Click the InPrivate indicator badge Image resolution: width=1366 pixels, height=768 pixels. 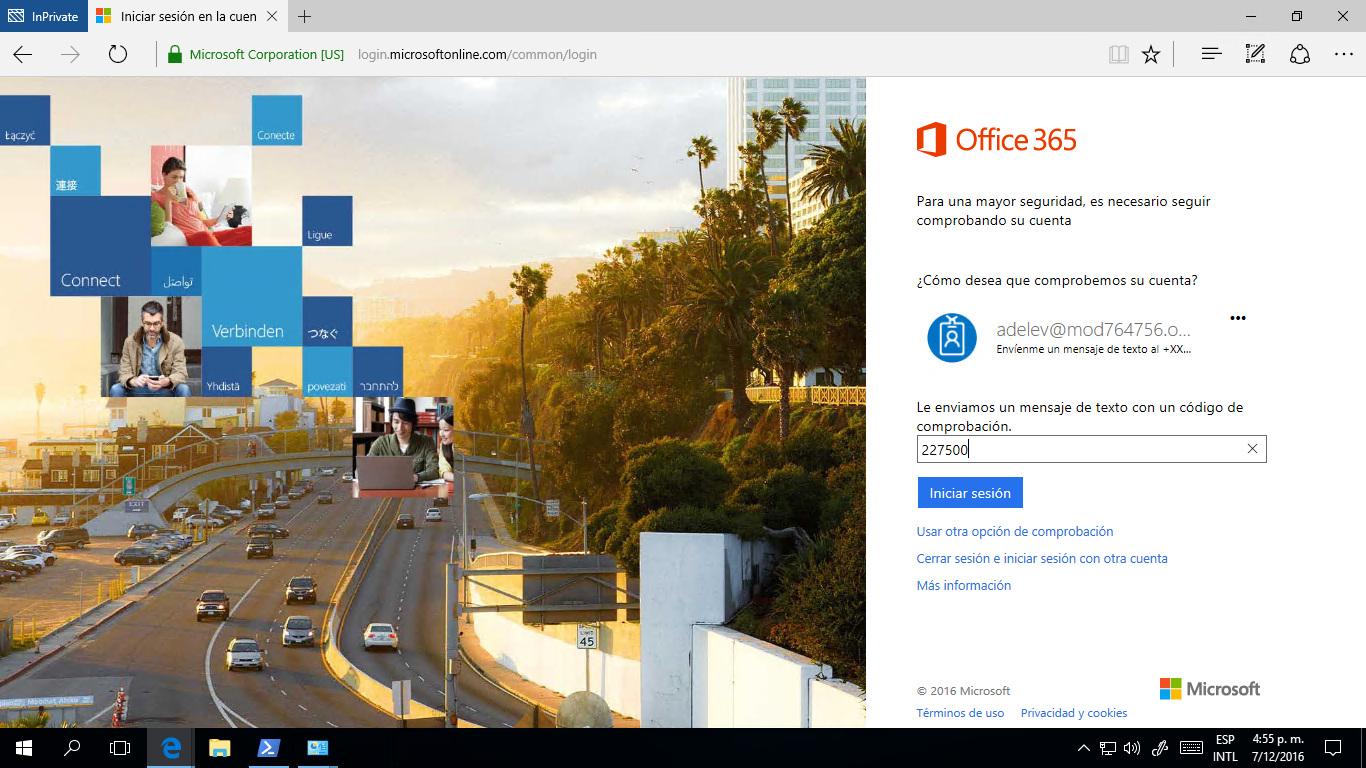(x=43, y=16)
